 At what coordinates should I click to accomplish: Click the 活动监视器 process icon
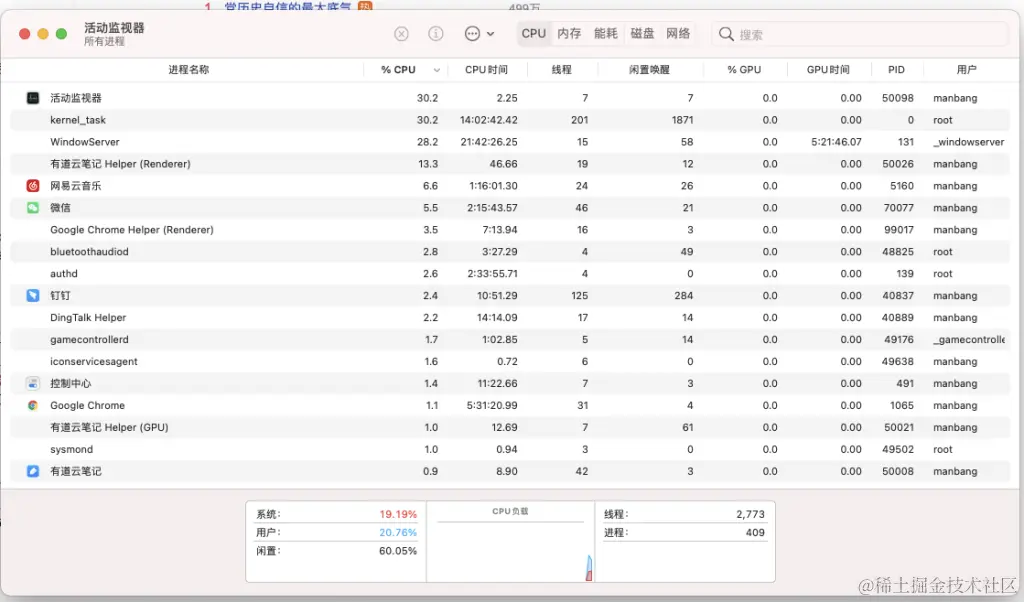point(33,98)
